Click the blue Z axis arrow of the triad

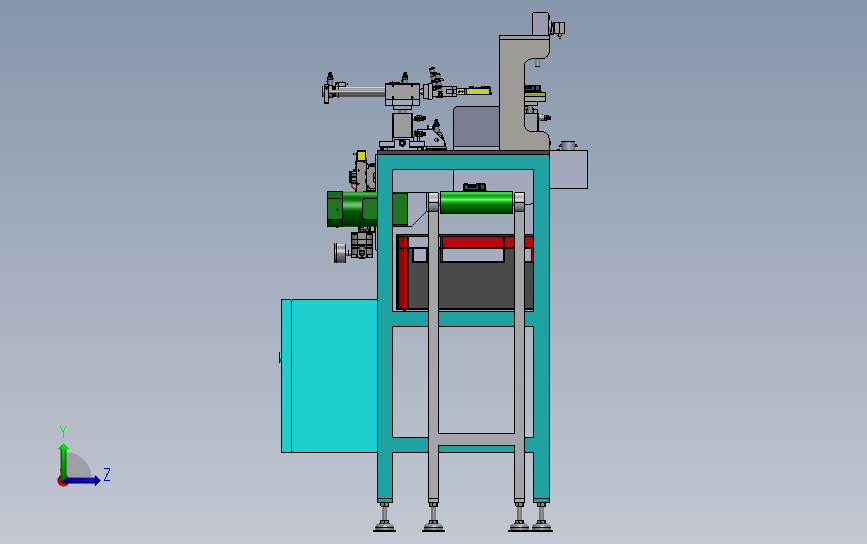click(x=83, y=480)
